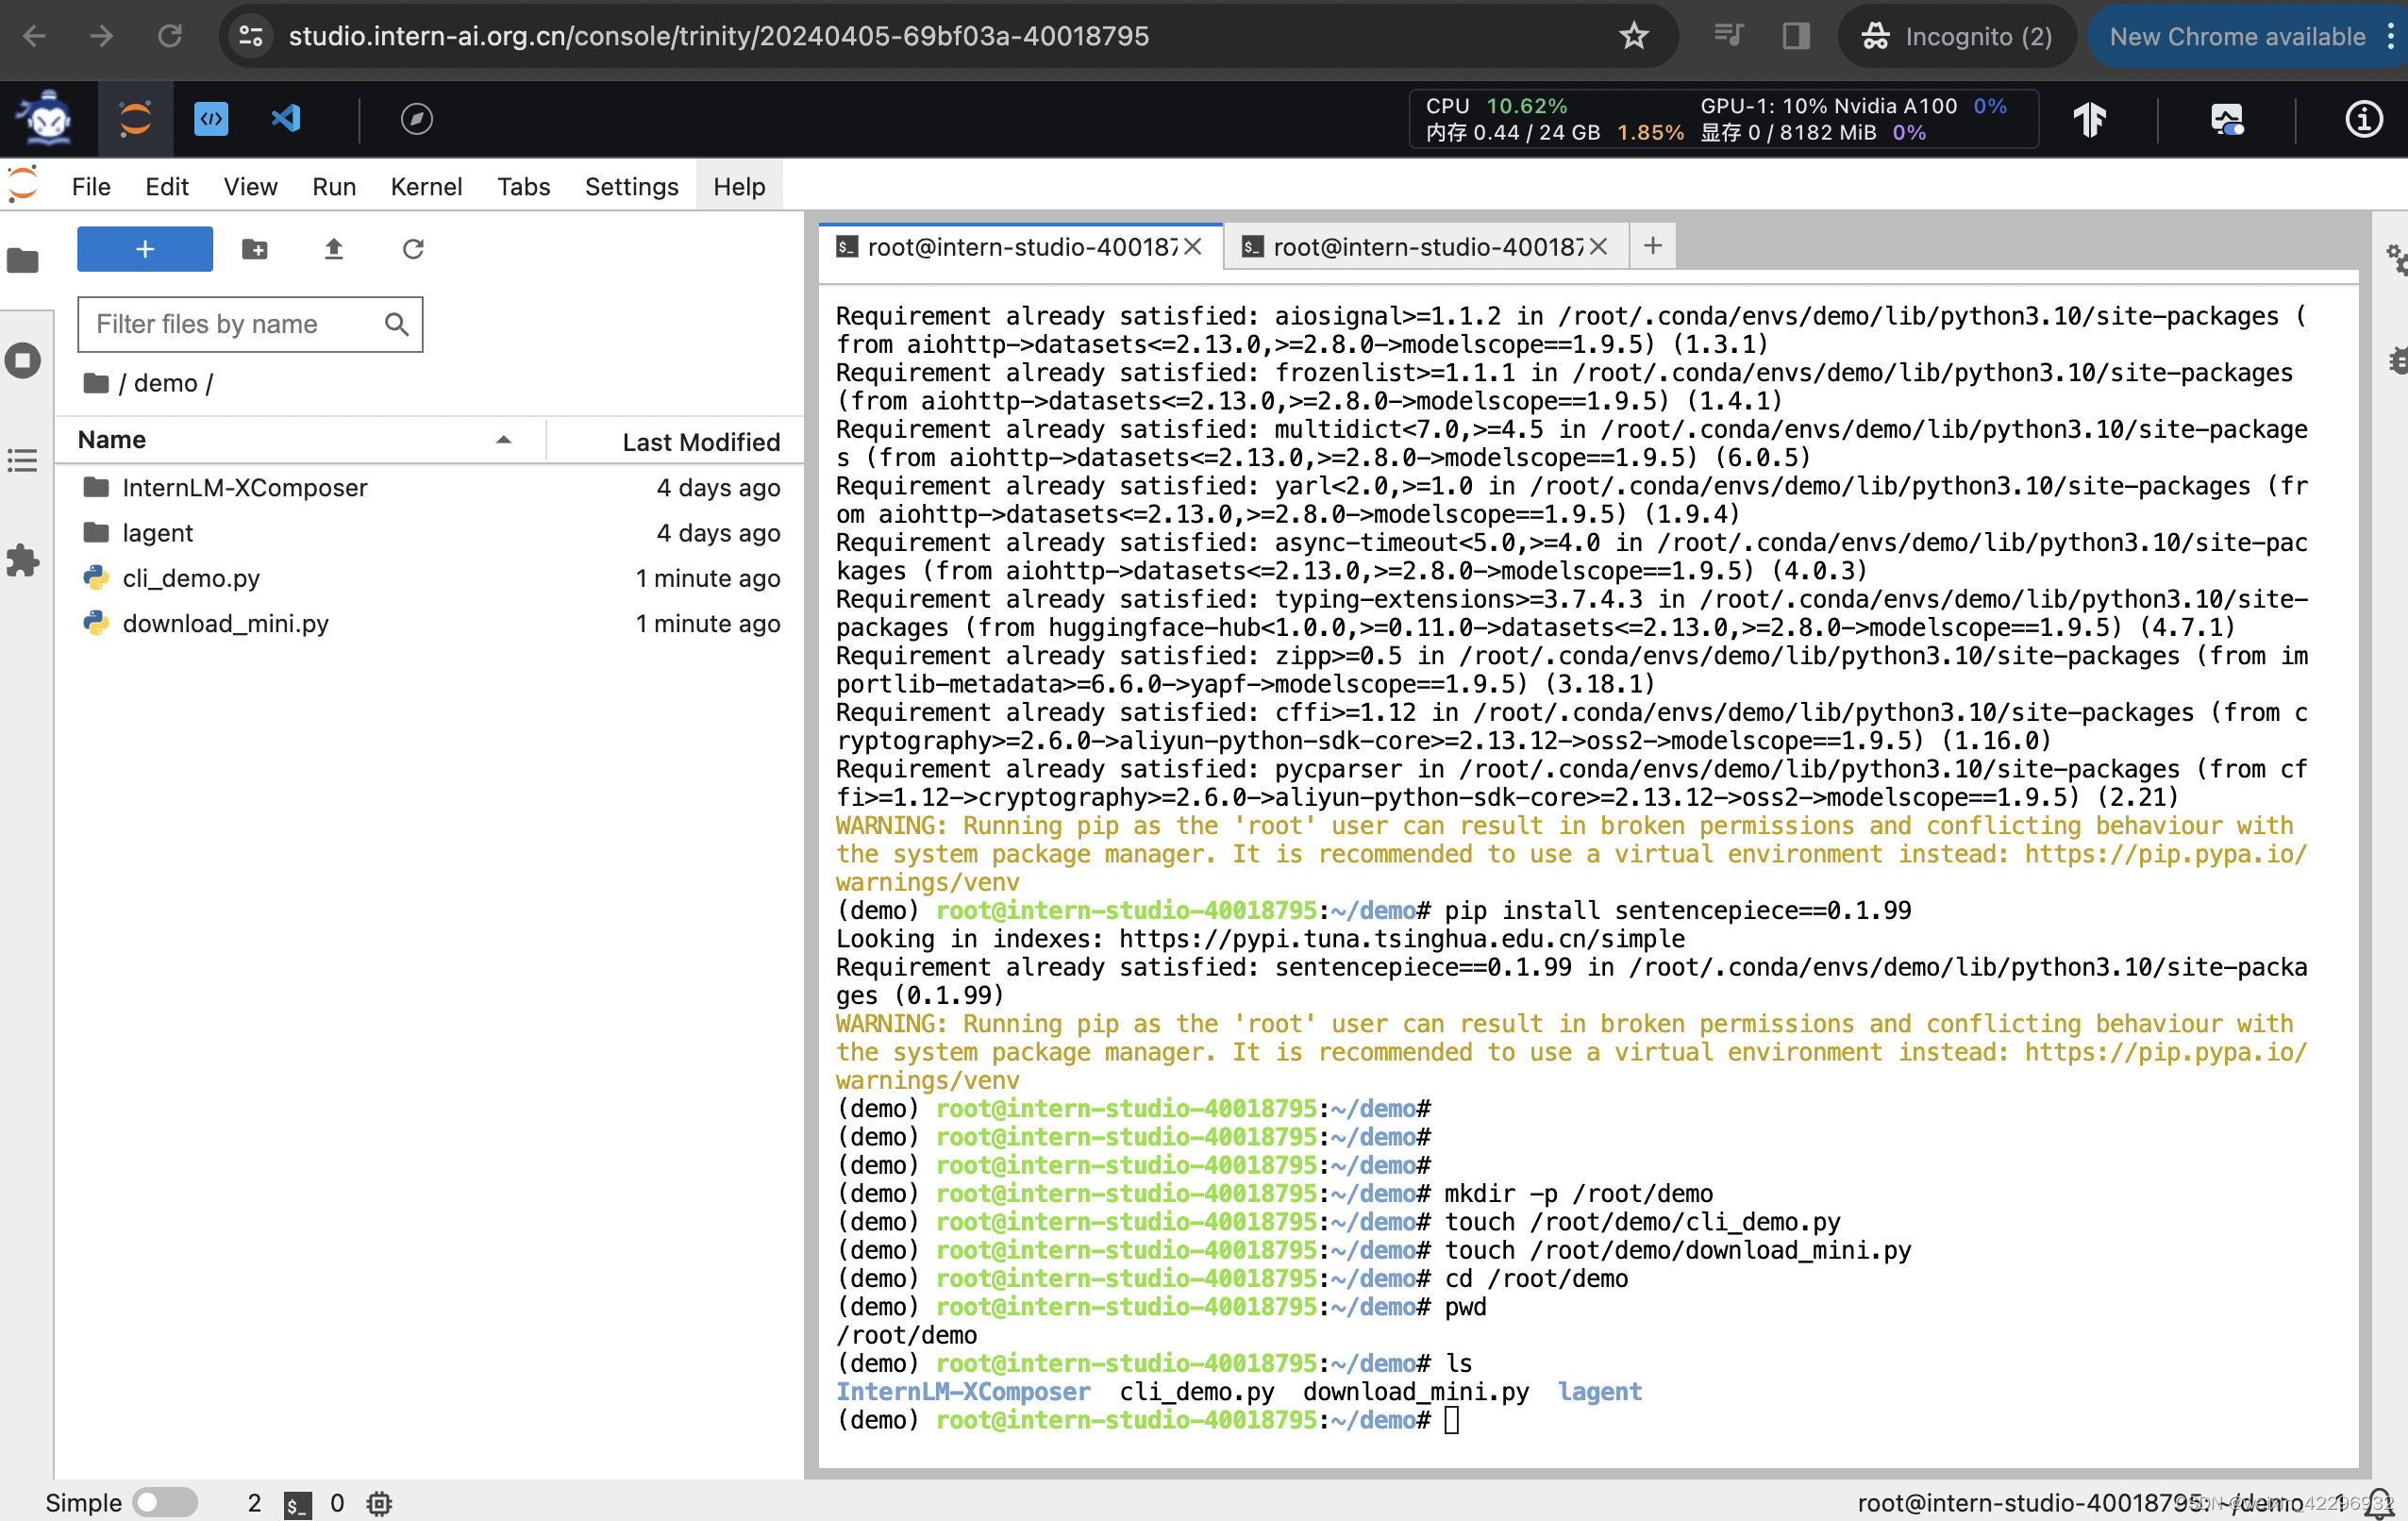Click the blue new launcher button

145,249
